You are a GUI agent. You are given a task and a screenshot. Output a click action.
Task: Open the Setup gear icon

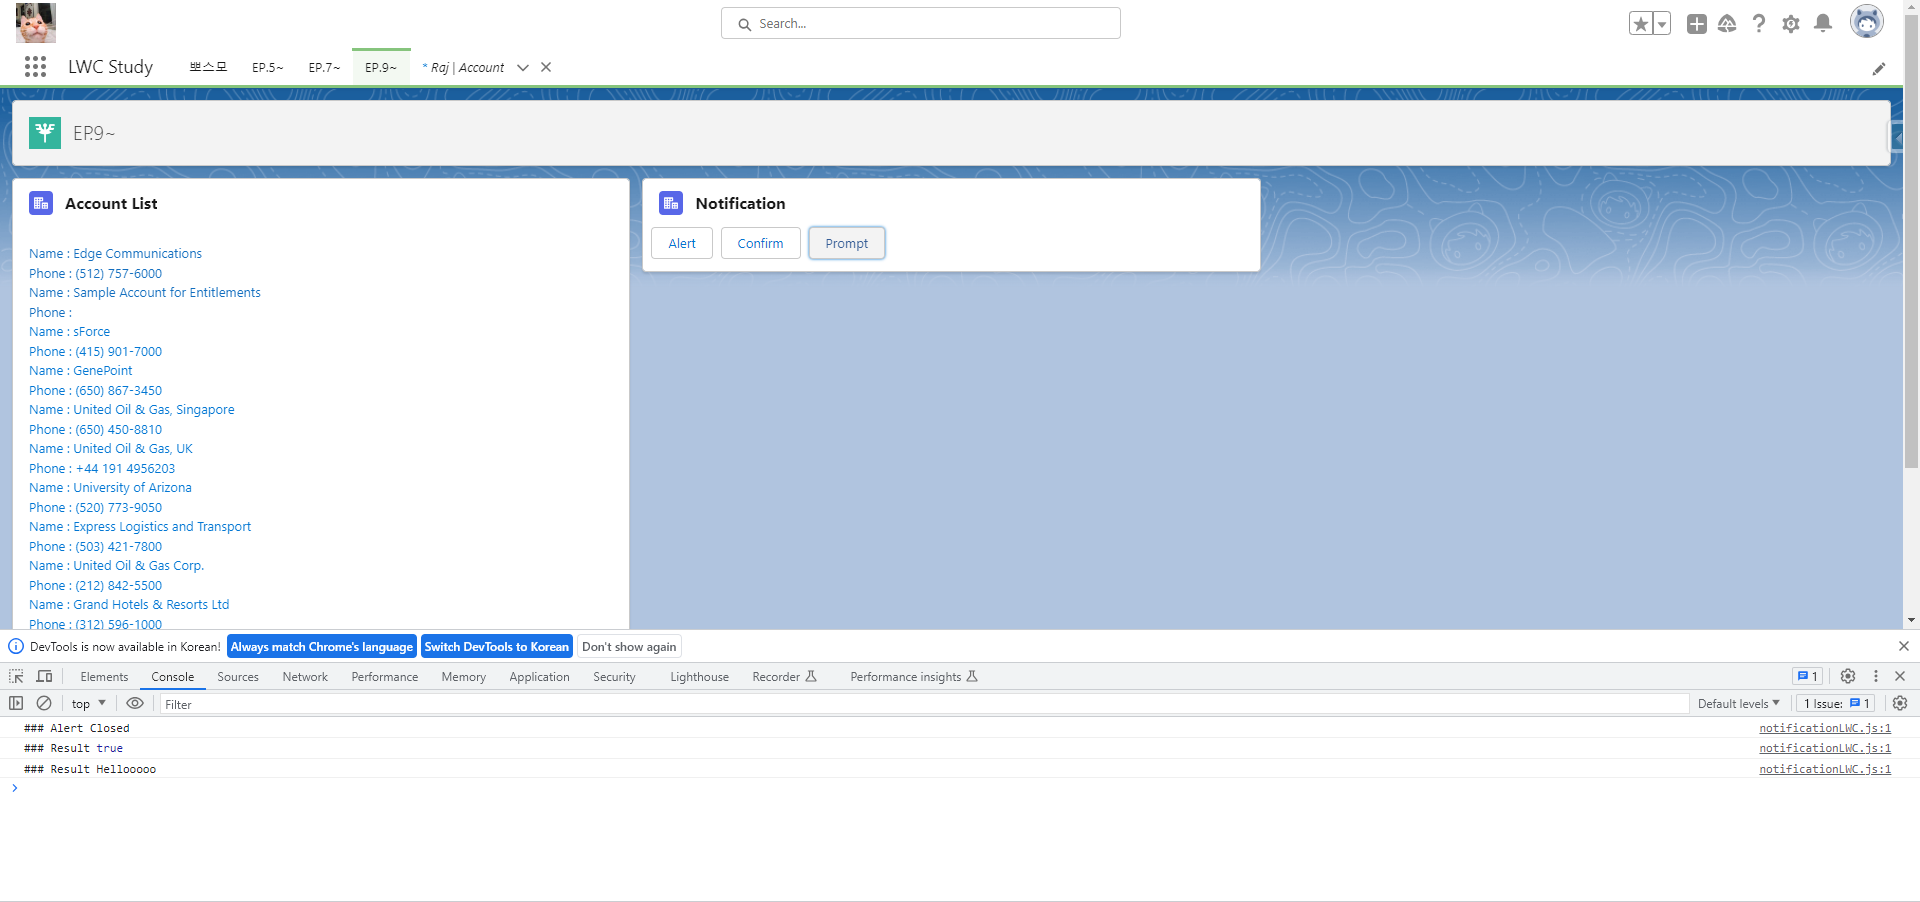point(1791,24)
